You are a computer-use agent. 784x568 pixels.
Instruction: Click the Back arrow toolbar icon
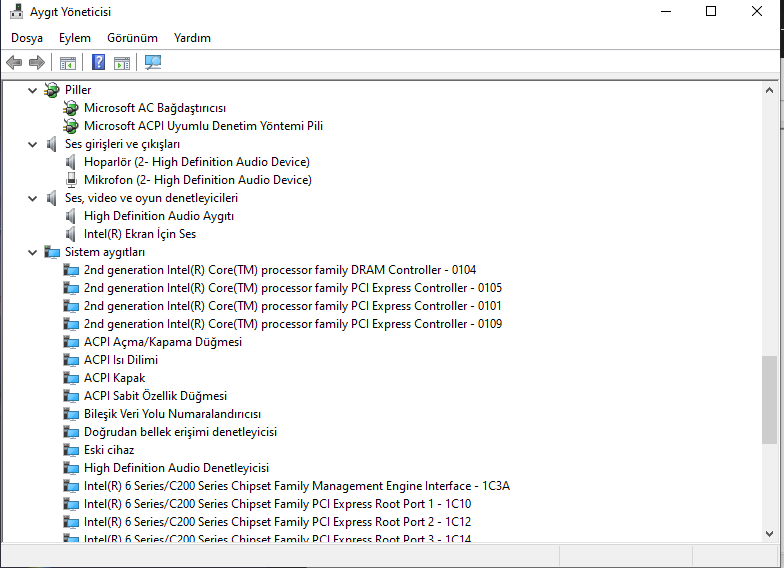tap(14, 62)
